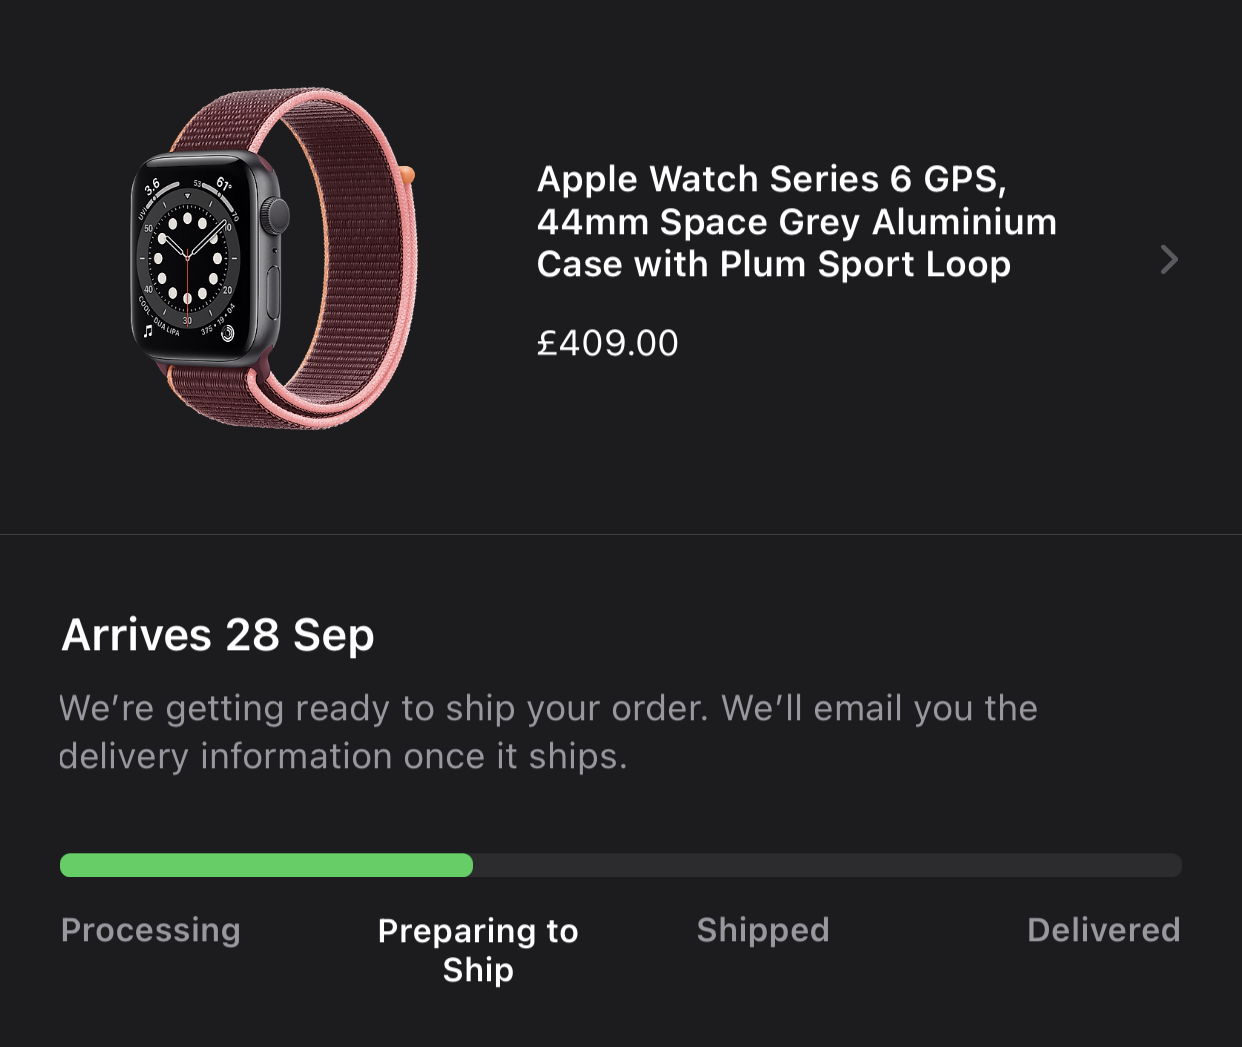Tap the orange loop tab on band

(408, 175)
